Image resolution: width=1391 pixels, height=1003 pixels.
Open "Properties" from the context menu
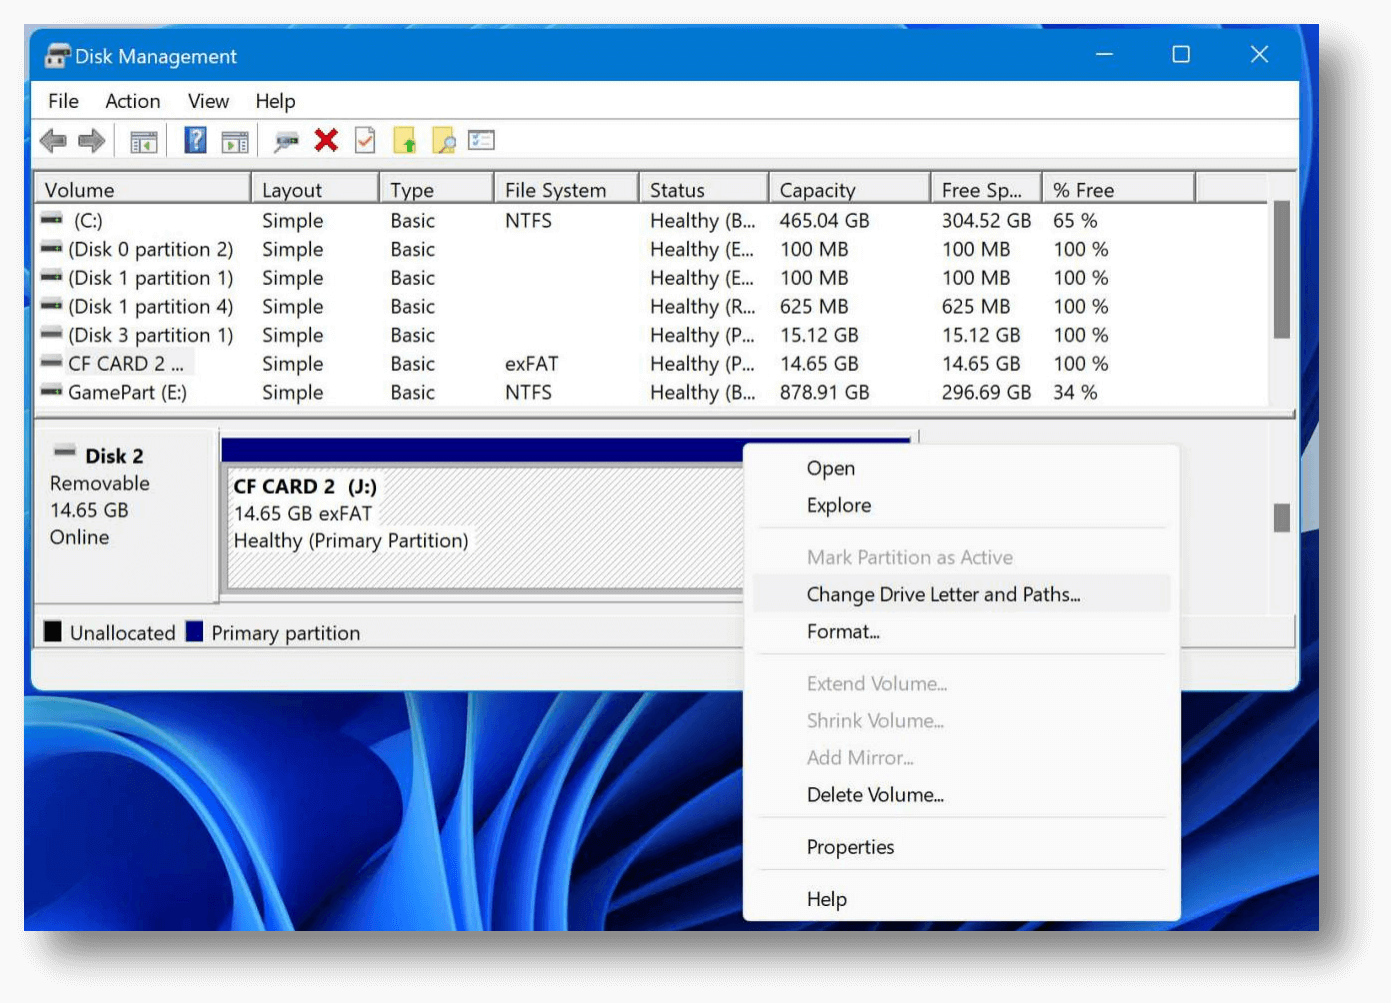(850, 846)
